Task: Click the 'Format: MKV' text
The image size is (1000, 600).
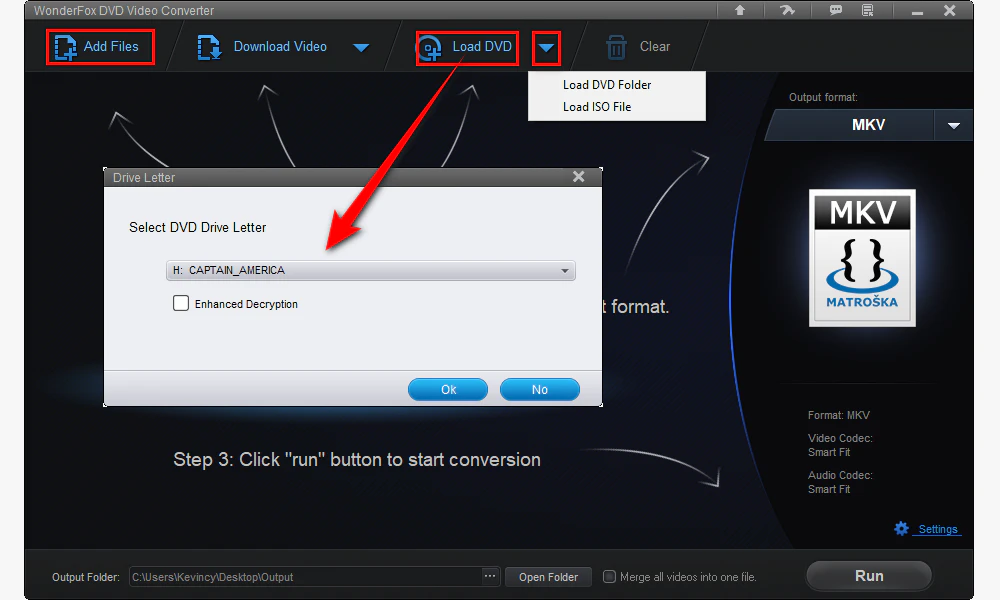Action: [x=839, y=415]
